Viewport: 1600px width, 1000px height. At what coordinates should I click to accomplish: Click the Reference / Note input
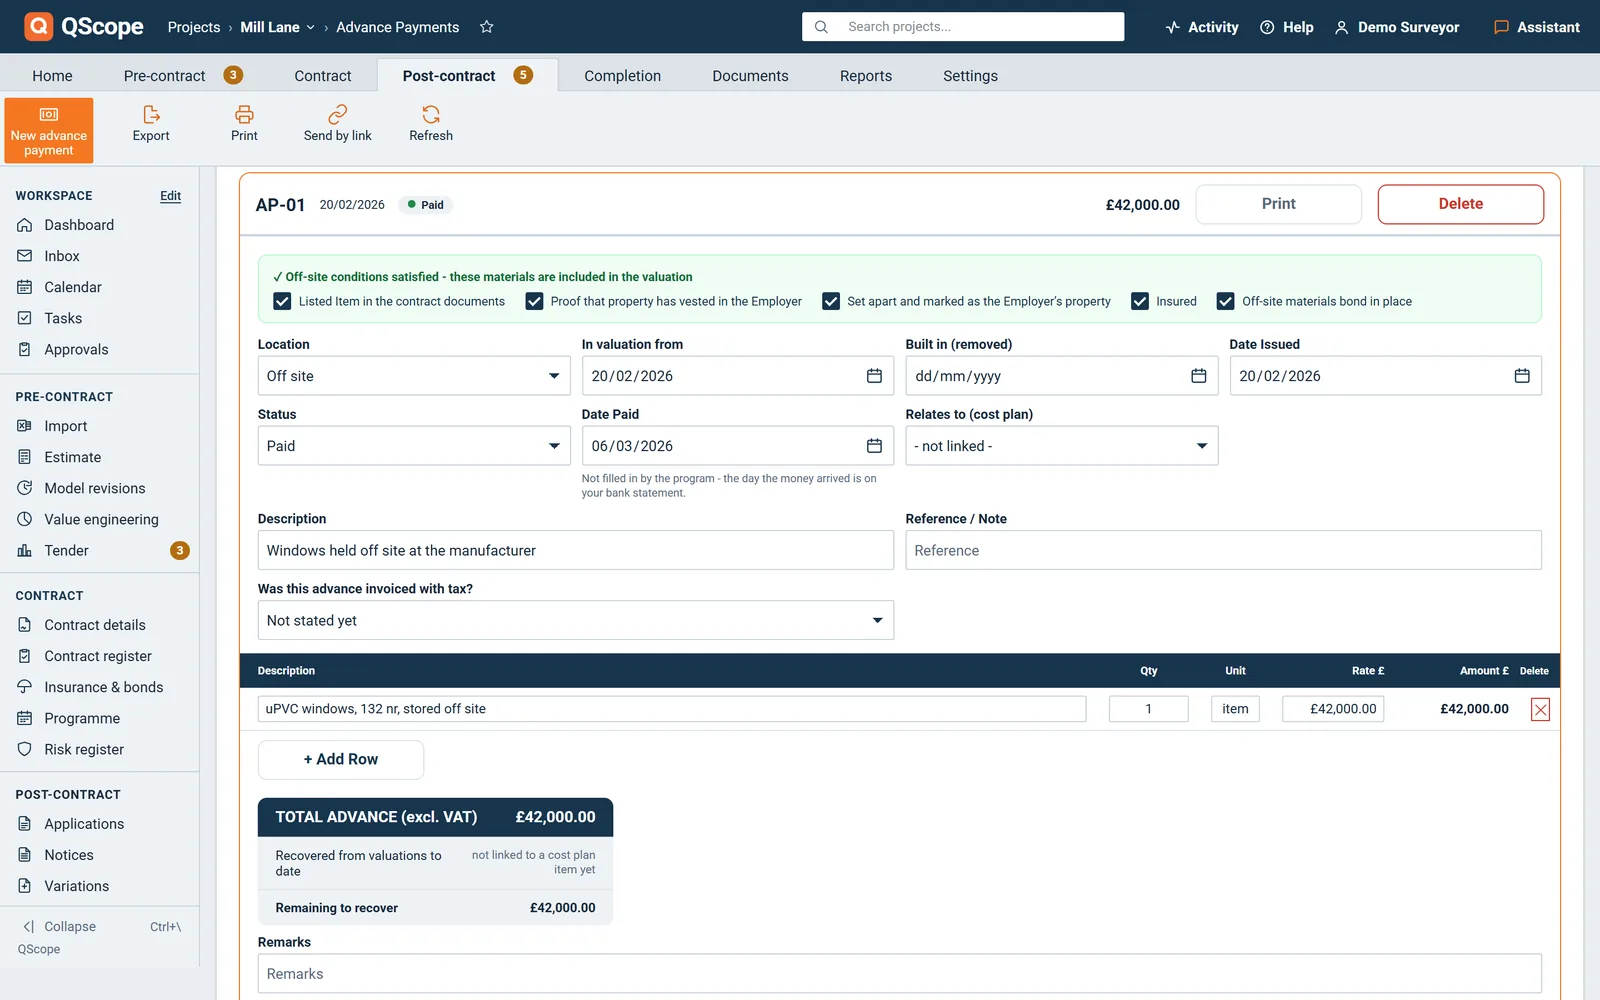click(x=1224, y=550)
